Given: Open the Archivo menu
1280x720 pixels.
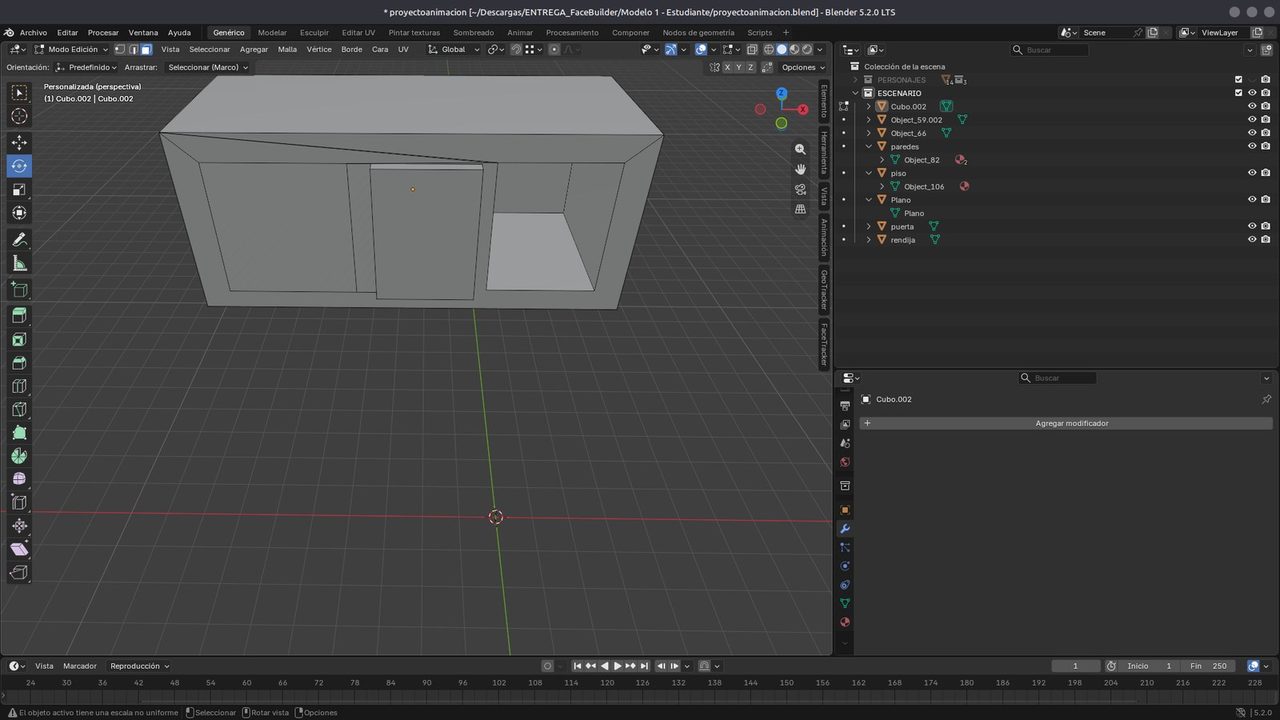Looking at the screenshot, I should (33, 32).
